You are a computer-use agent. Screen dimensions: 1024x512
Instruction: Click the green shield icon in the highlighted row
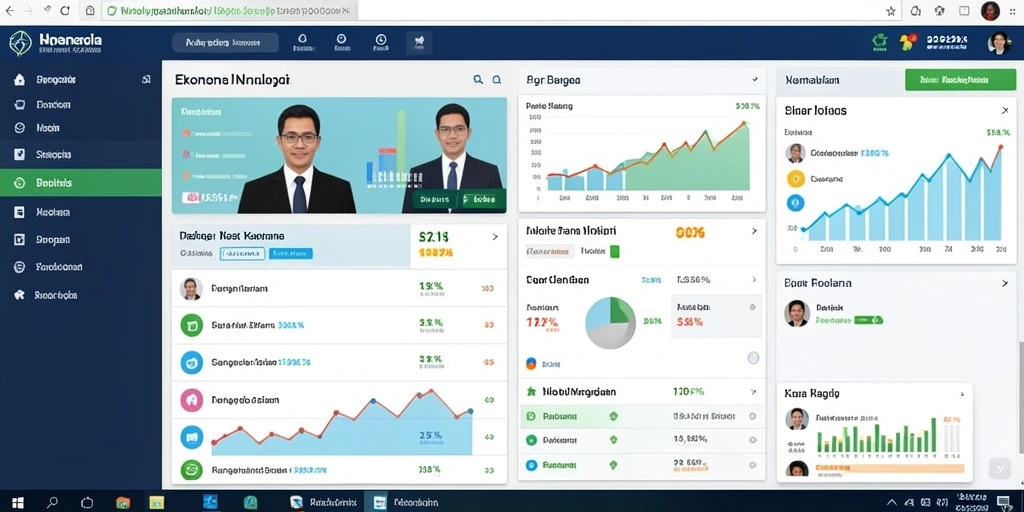613,415
